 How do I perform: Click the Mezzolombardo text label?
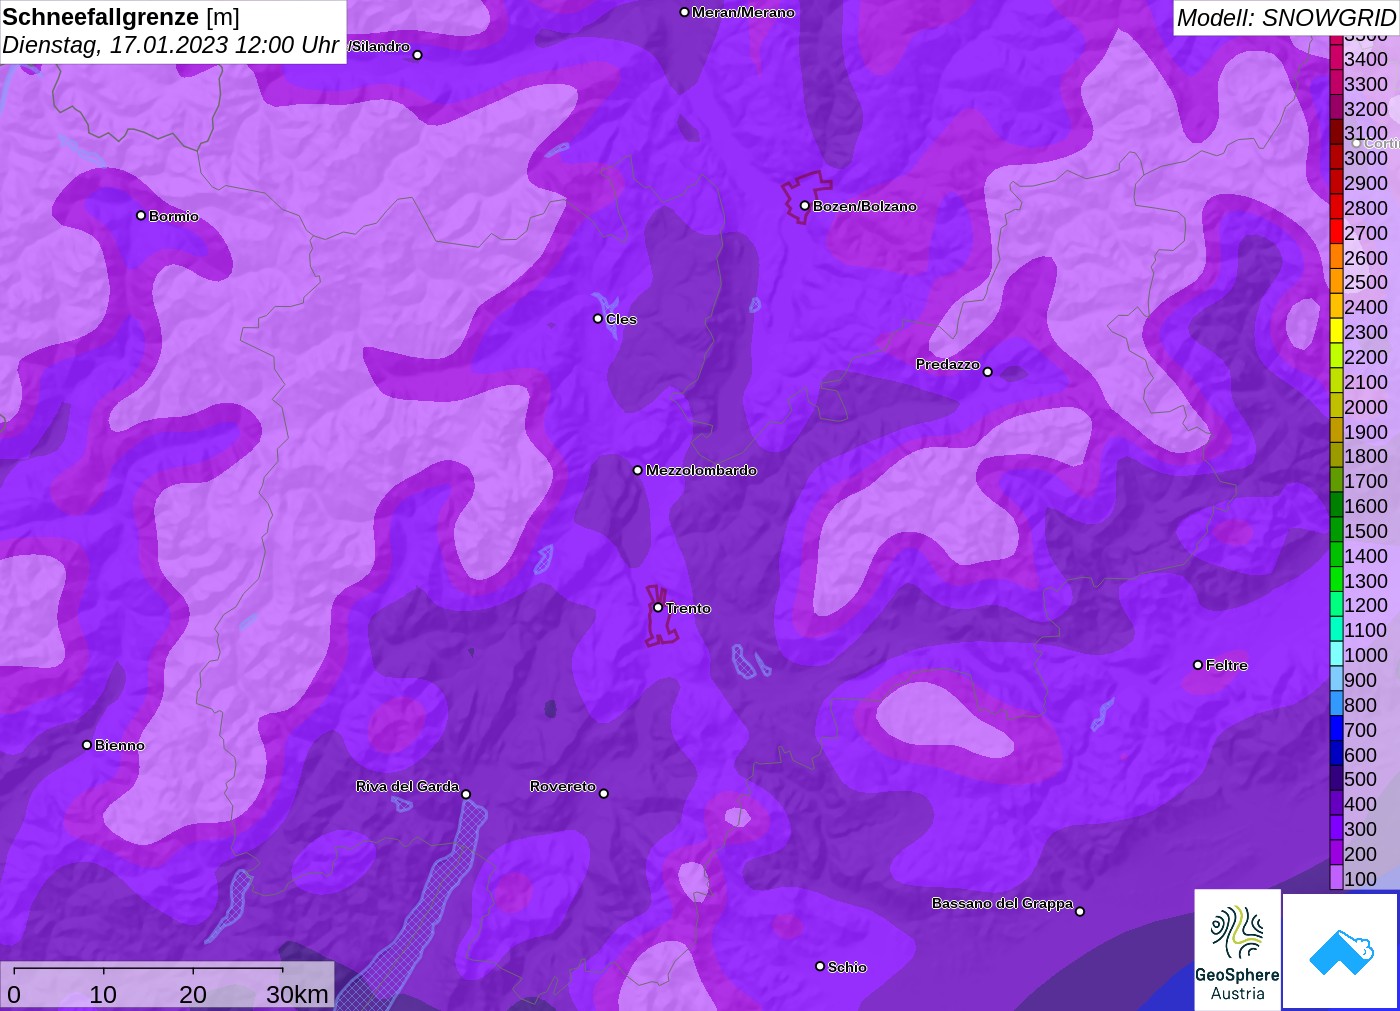[701, 470]
